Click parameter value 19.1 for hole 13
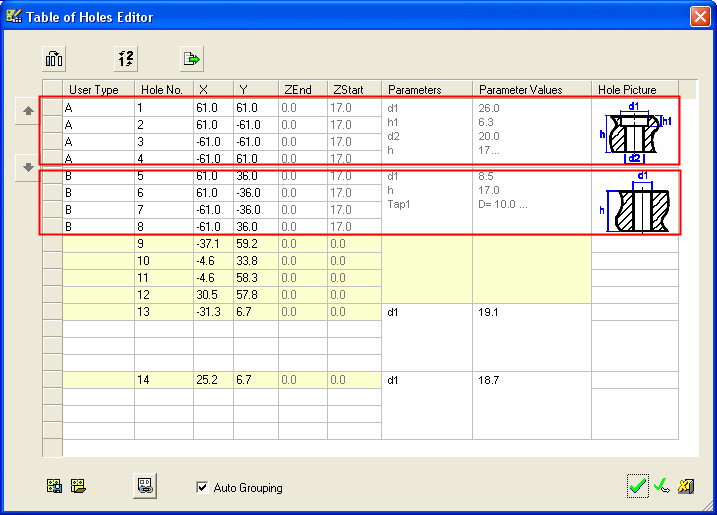Image resolution: width=717 pixels, height=515 pixels. click(531, 312)
